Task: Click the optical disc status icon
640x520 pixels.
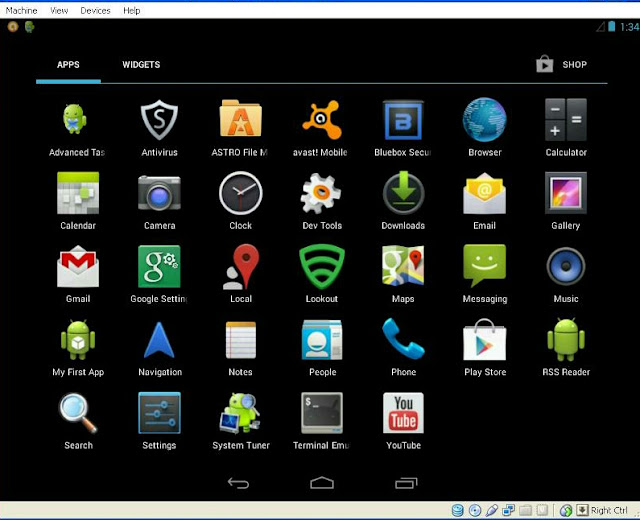Action: click(475, 510)
